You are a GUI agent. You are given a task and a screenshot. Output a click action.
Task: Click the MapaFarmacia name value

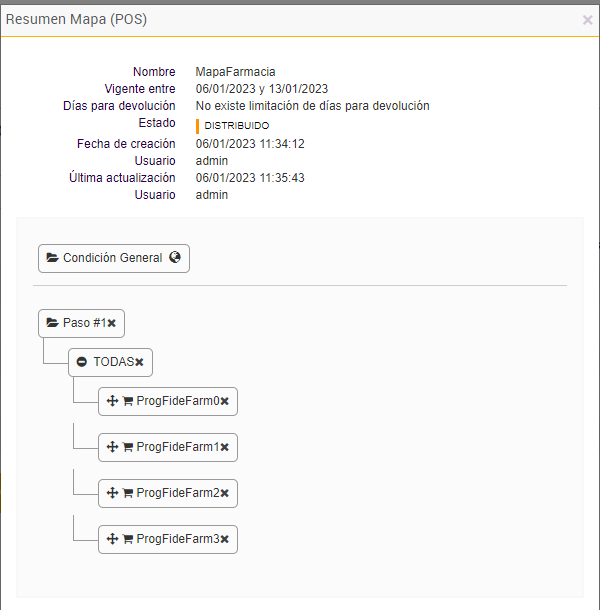[x=235, y=72]
